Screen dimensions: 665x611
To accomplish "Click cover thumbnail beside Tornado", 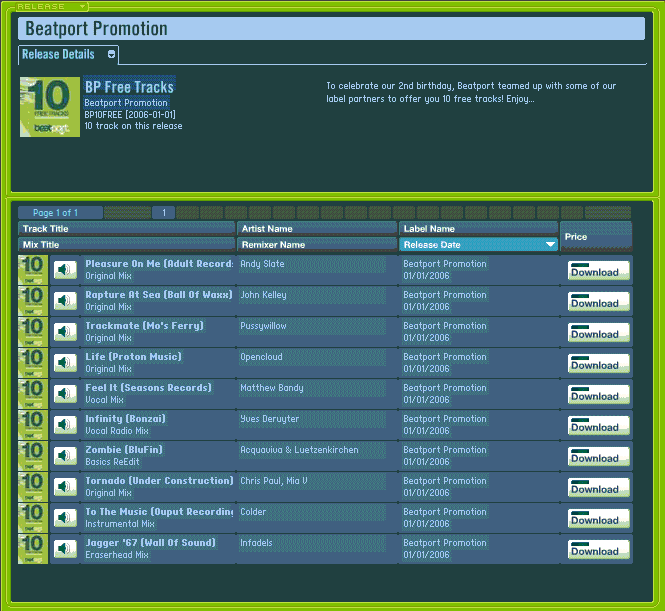I will click(33, 486).
